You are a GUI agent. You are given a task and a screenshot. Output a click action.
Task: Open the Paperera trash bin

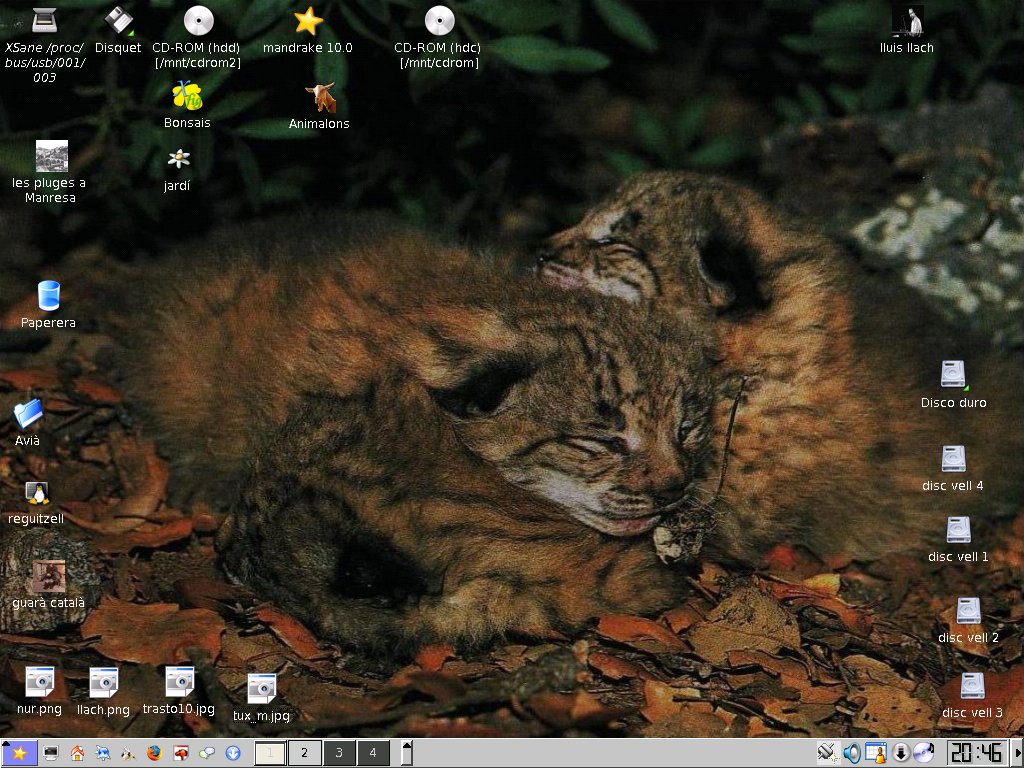pyautogui.click(x=48, y=295)
